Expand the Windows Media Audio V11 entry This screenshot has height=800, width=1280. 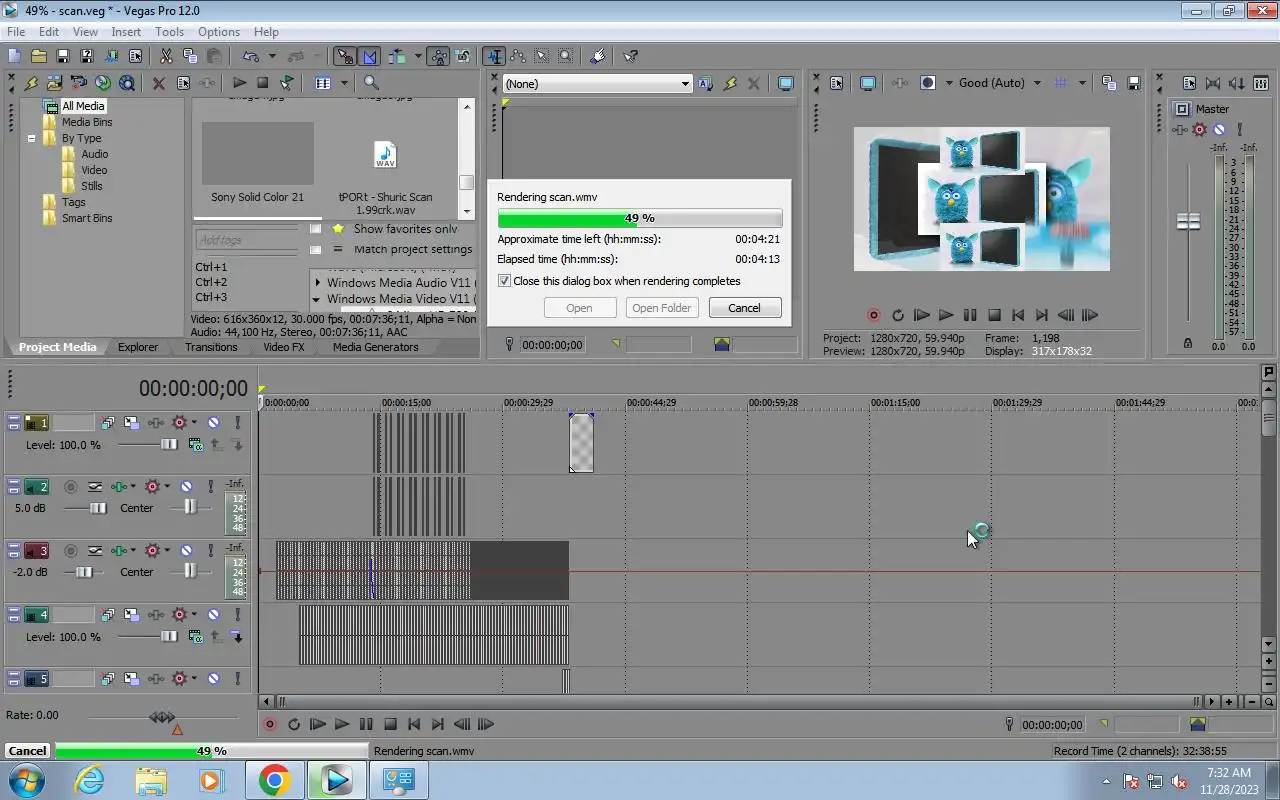[318, 283]
